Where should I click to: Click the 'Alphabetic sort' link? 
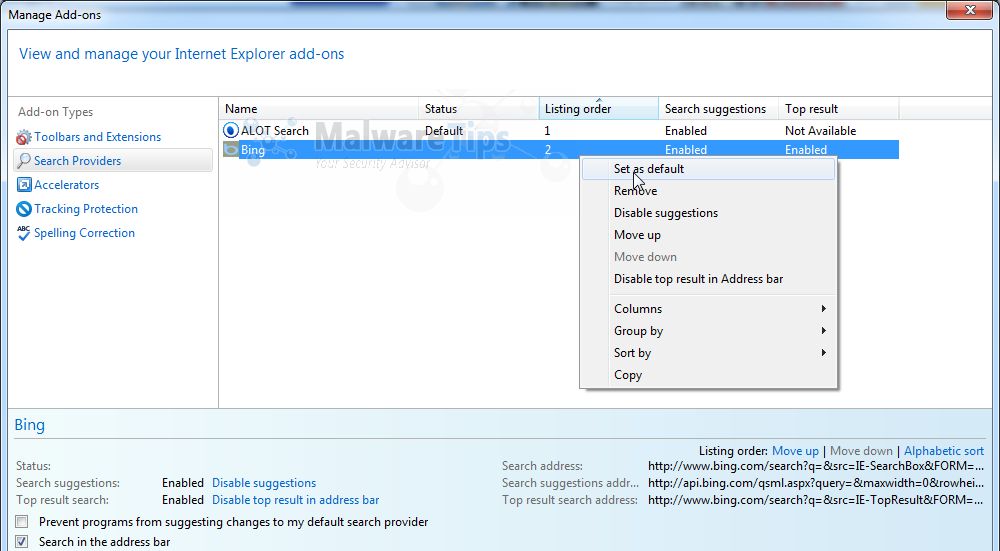coord(944,451)
